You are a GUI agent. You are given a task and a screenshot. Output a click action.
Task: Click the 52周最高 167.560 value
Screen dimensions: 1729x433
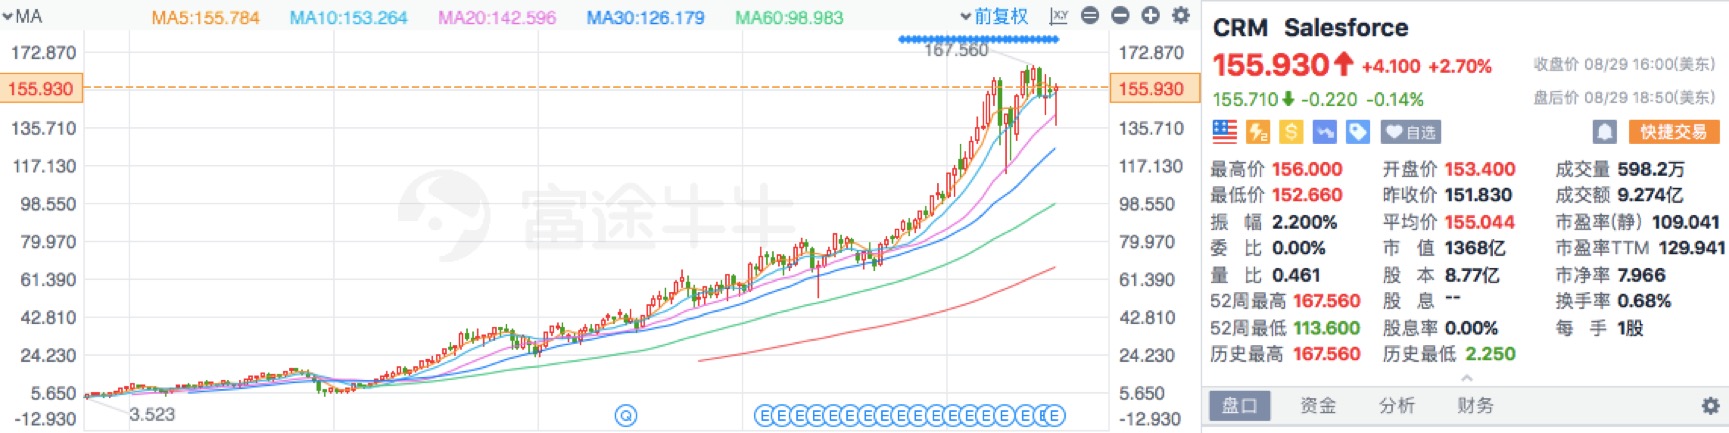(1327, 301)
